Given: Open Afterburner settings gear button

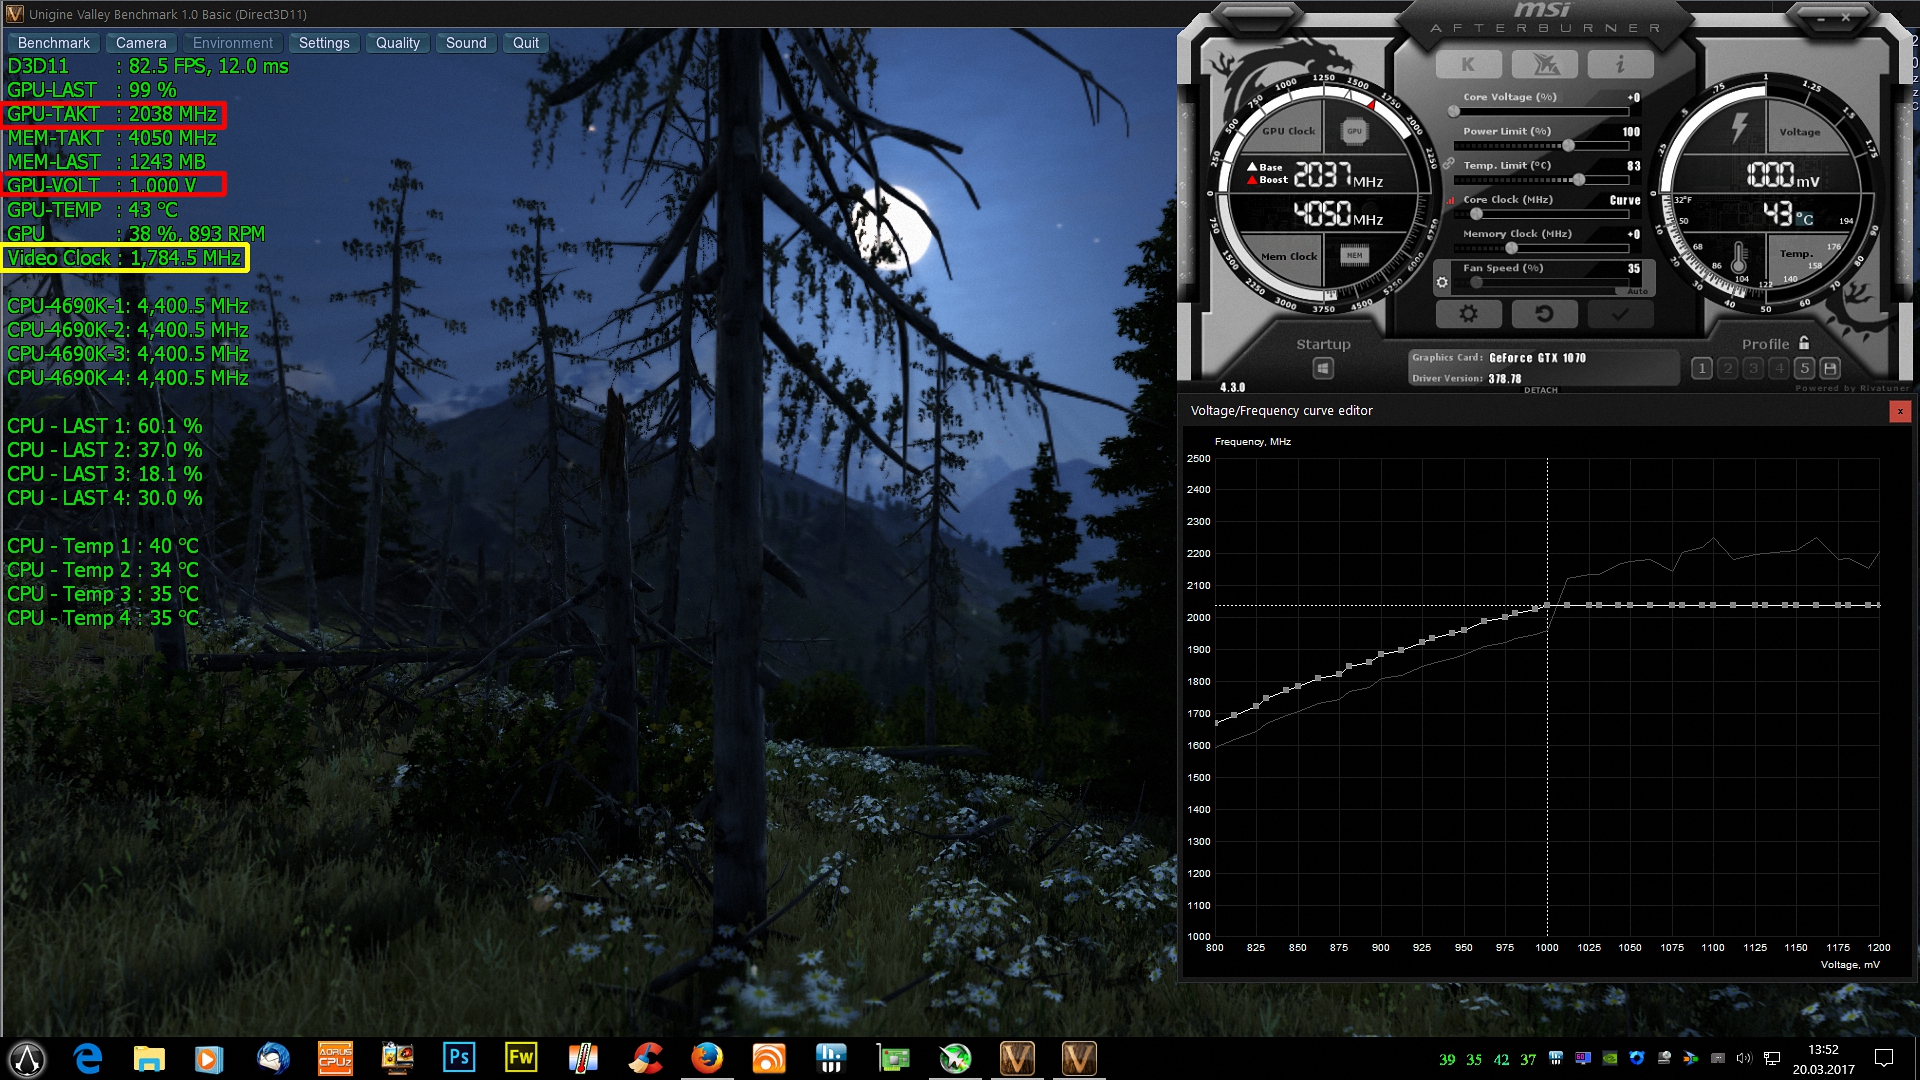Looking at the screenshot, I should point(1468,314).
